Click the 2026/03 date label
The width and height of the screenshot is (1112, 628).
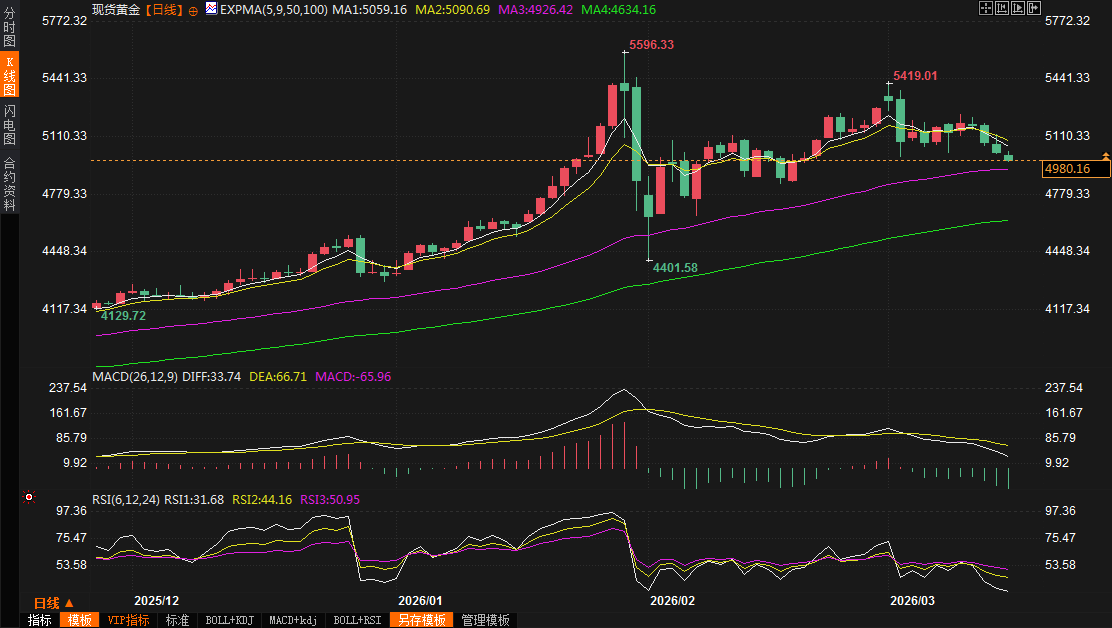912,600
